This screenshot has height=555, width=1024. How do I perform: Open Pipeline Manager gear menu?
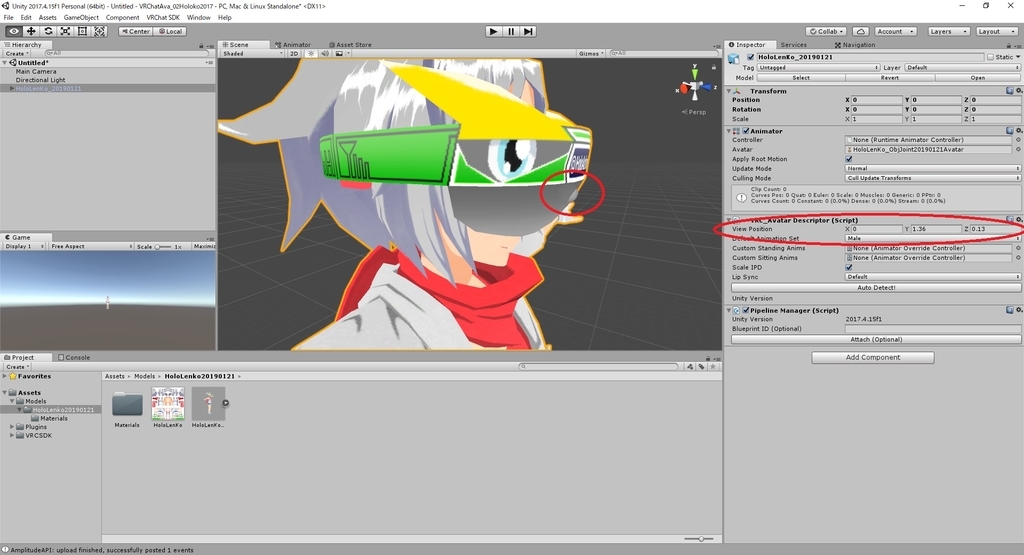pyautogui.click(x=1018, y=310)
